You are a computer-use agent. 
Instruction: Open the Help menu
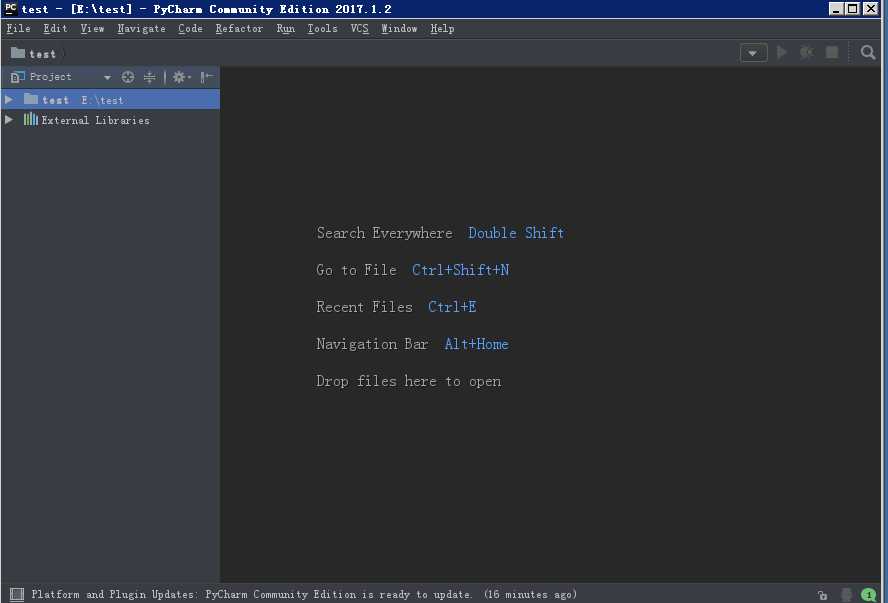point(442,28)
